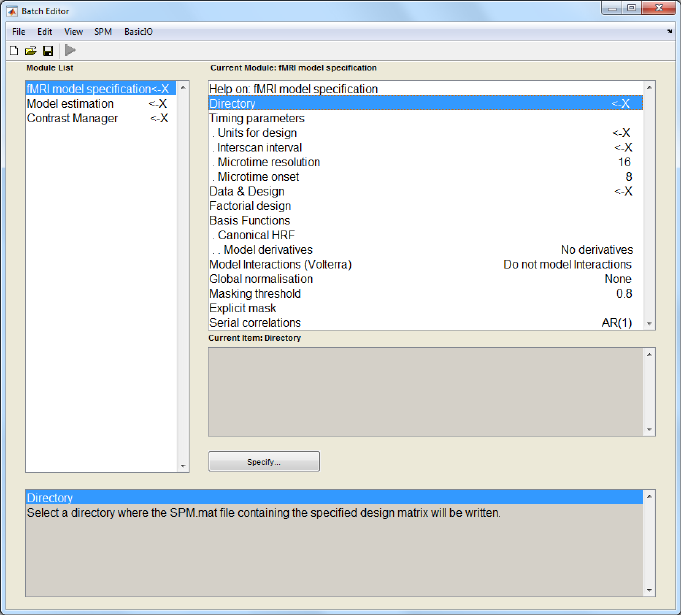Select the Basis Functions row
681x615 pixels.
pos(426,221)
